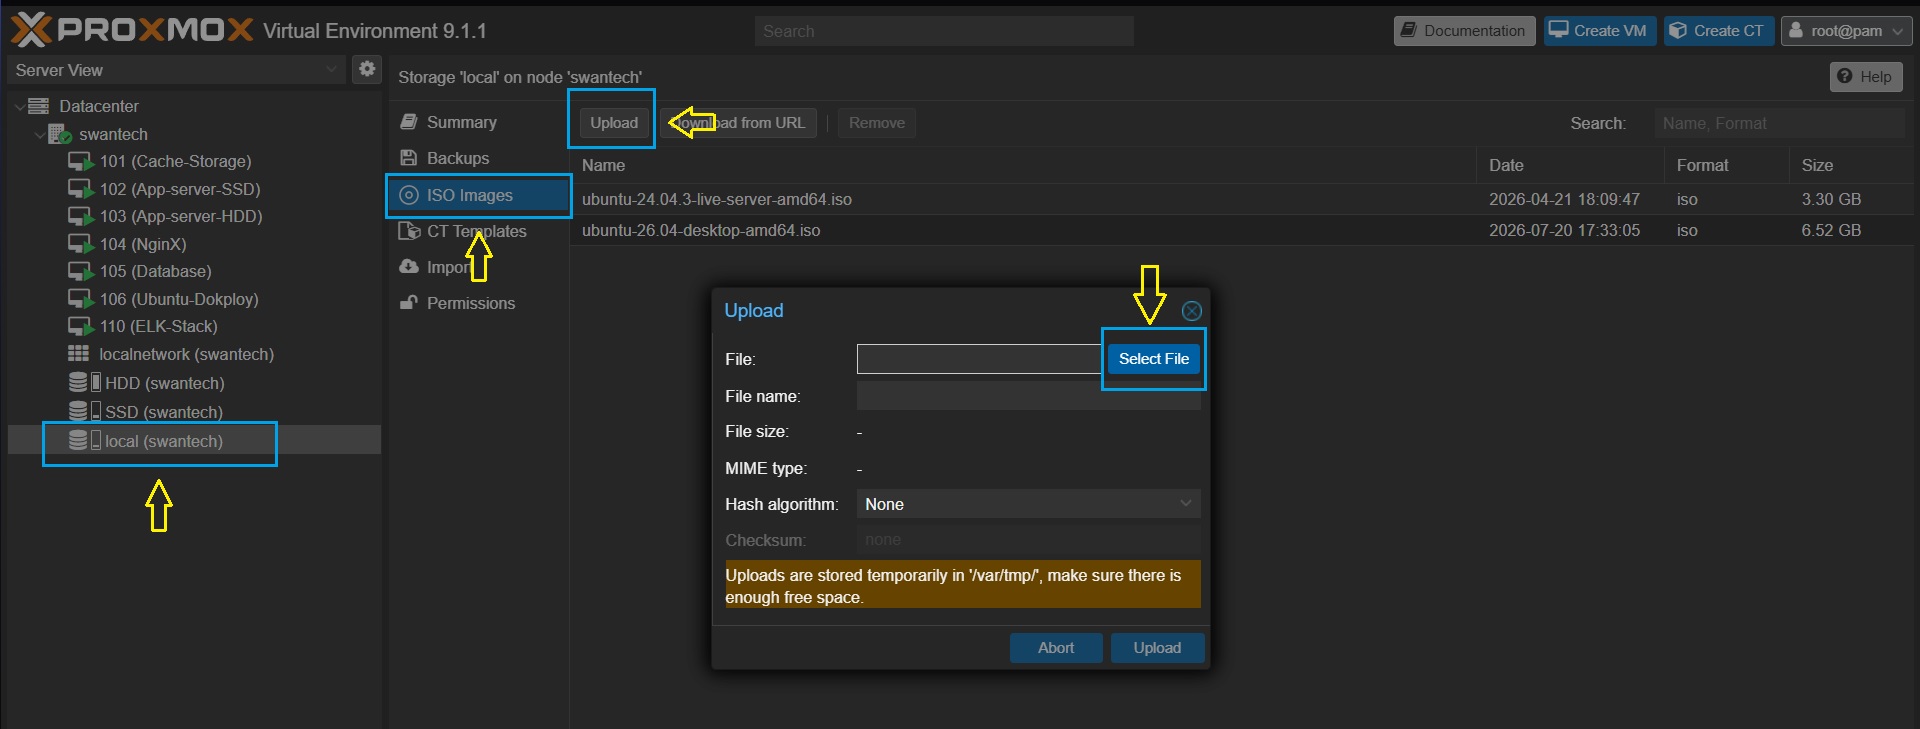Open the Summary tab

461,122
